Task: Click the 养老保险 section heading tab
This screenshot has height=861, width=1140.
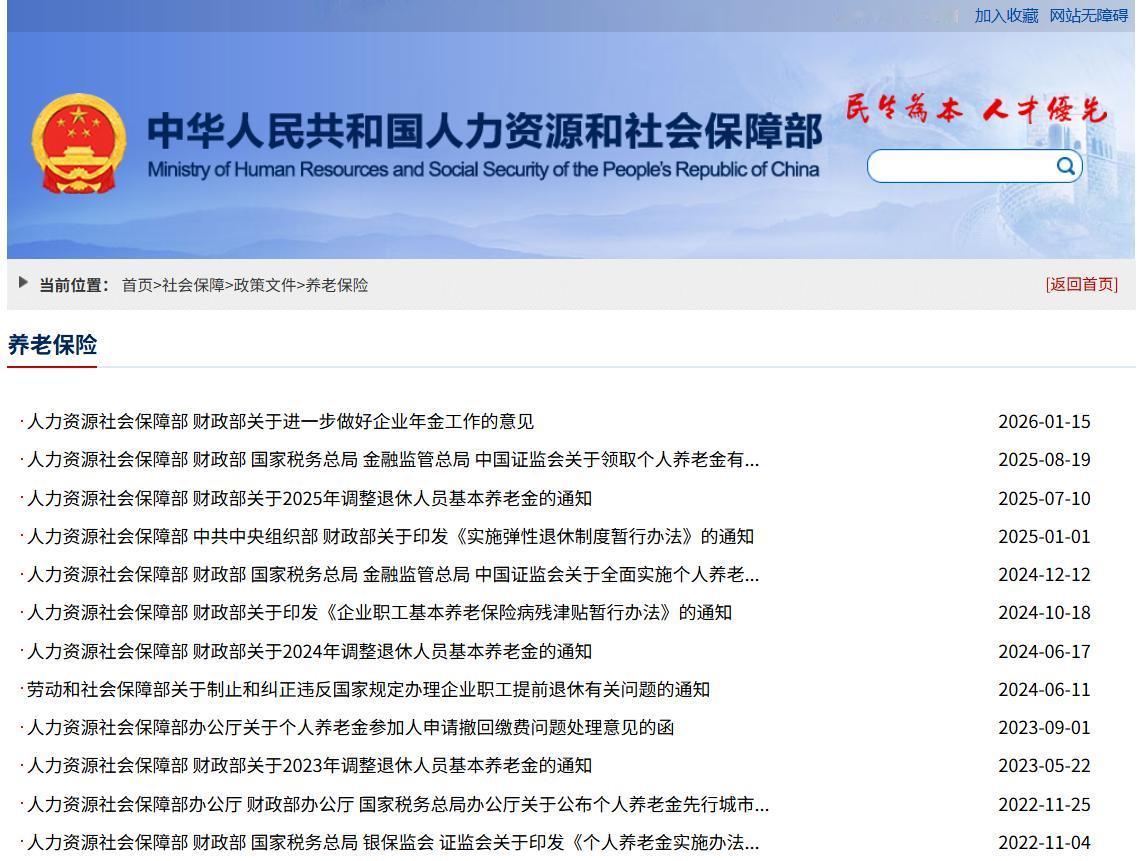Action: (x=52, y=345)
